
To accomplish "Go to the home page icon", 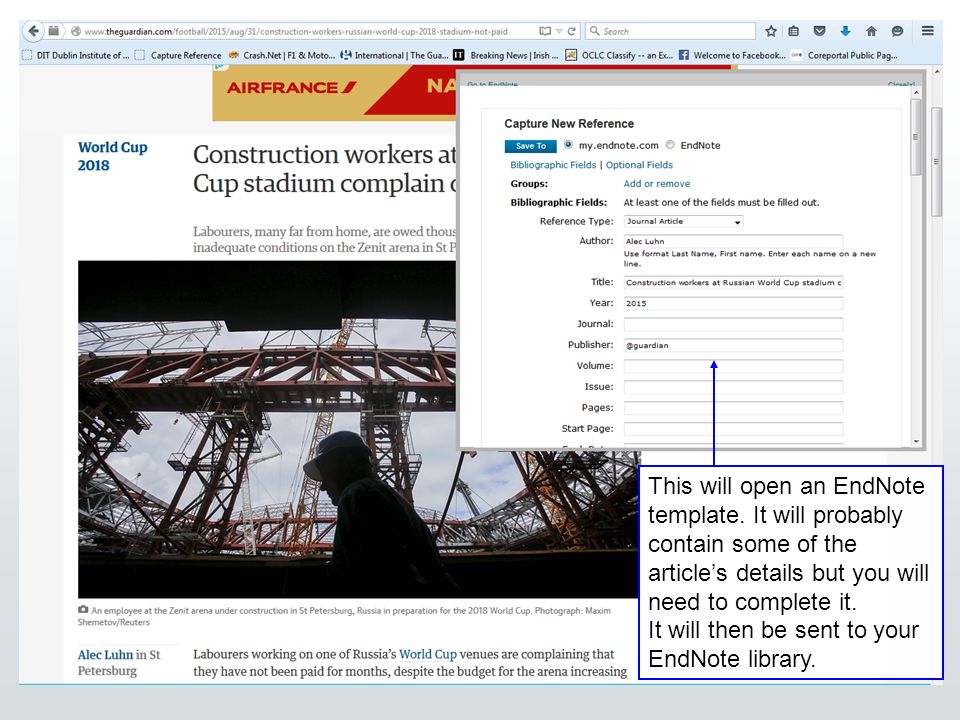I will point(871,31).
